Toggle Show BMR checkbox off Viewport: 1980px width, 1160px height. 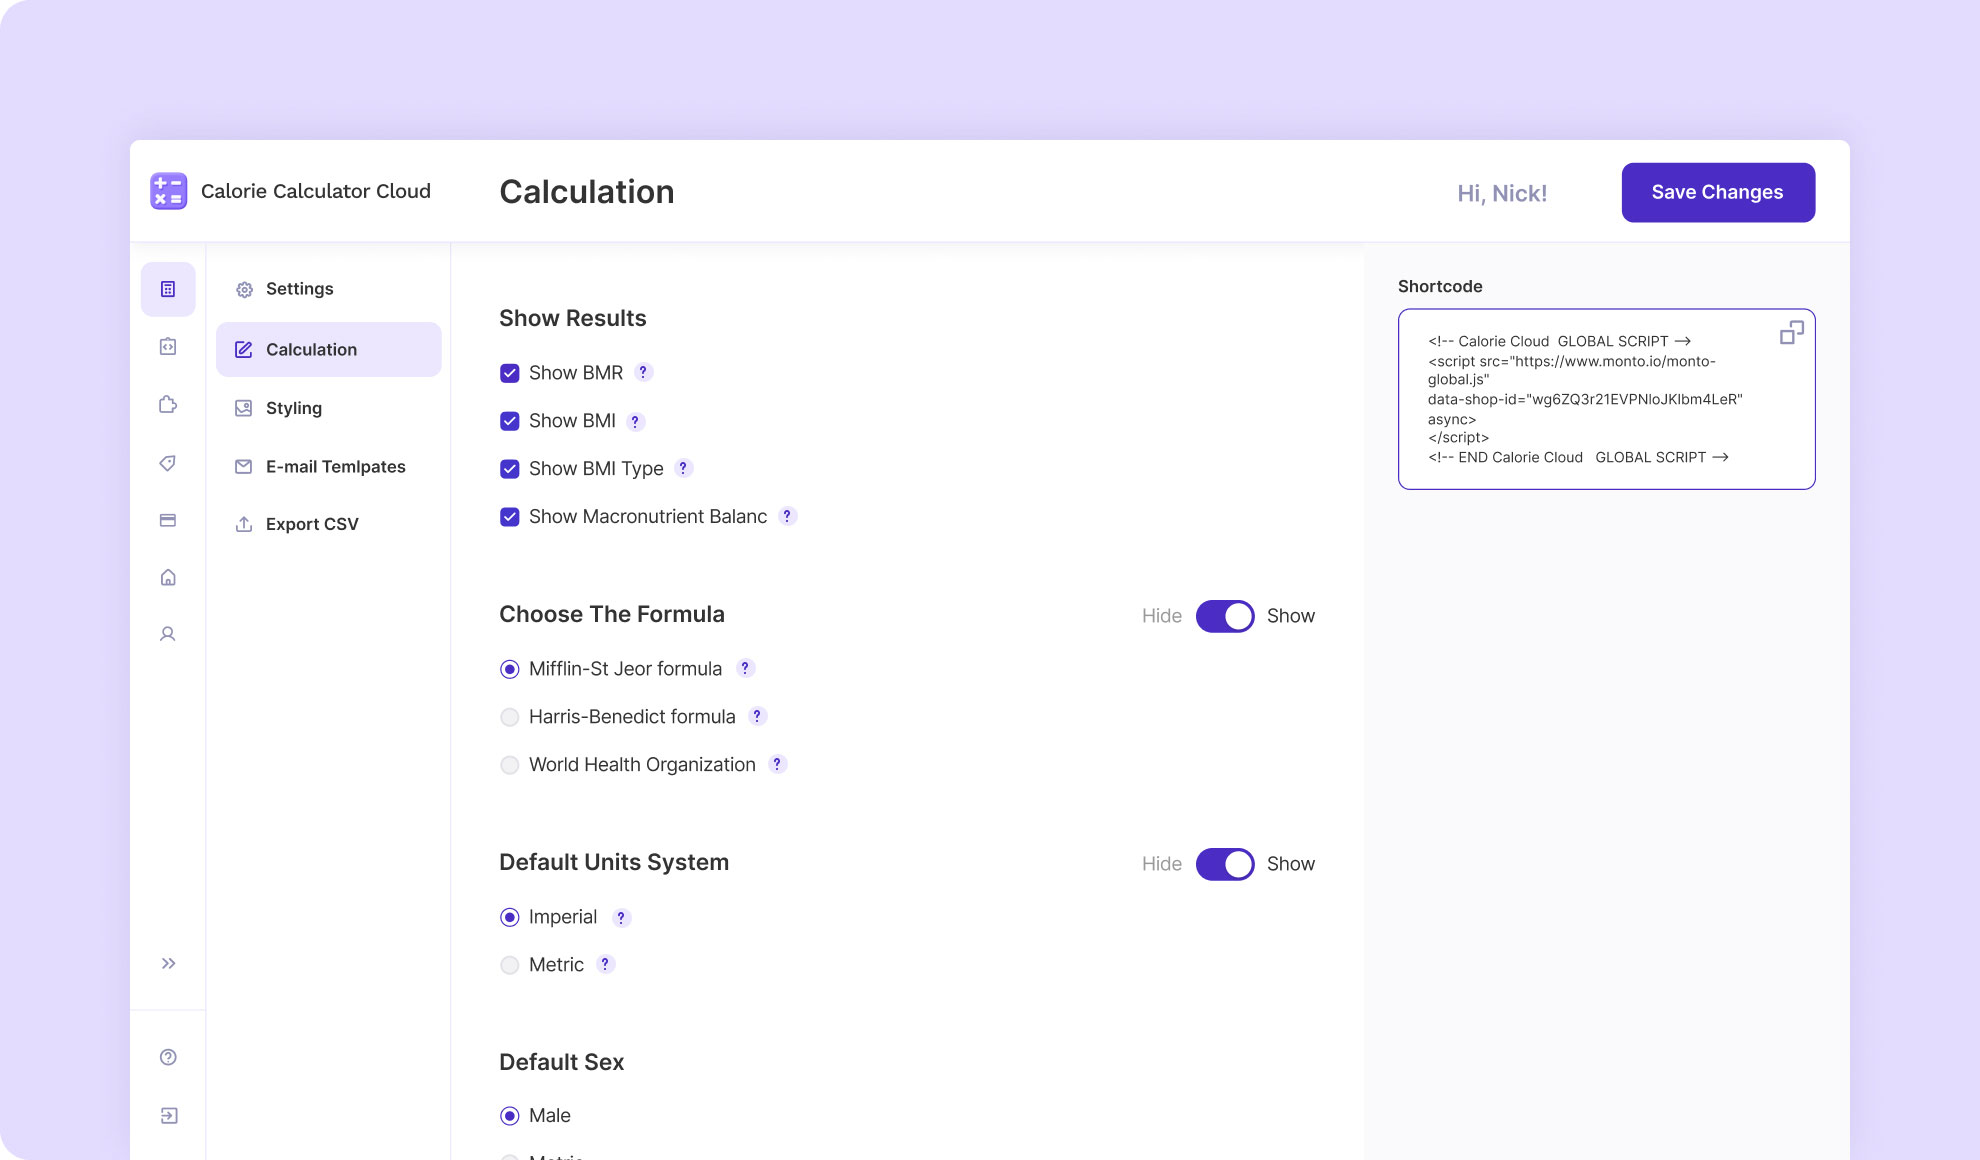[508, 371]
